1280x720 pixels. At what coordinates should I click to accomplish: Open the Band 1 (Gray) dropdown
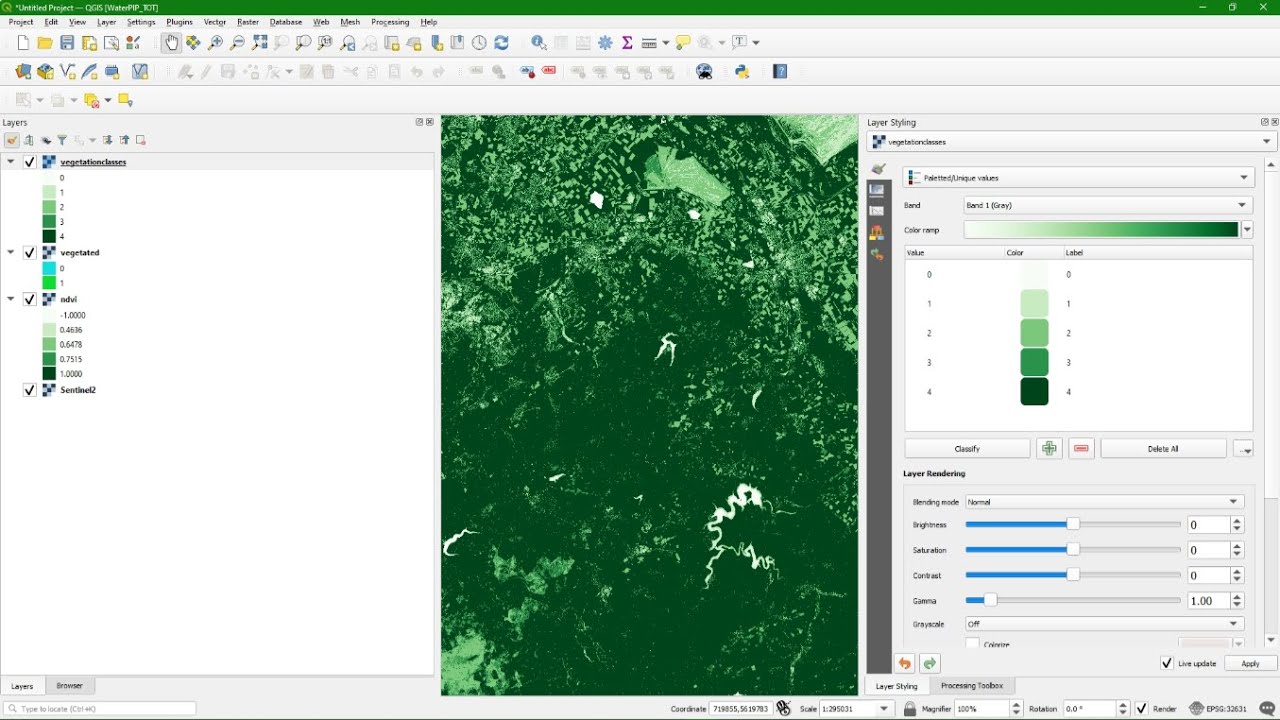tap(1108, 205)
